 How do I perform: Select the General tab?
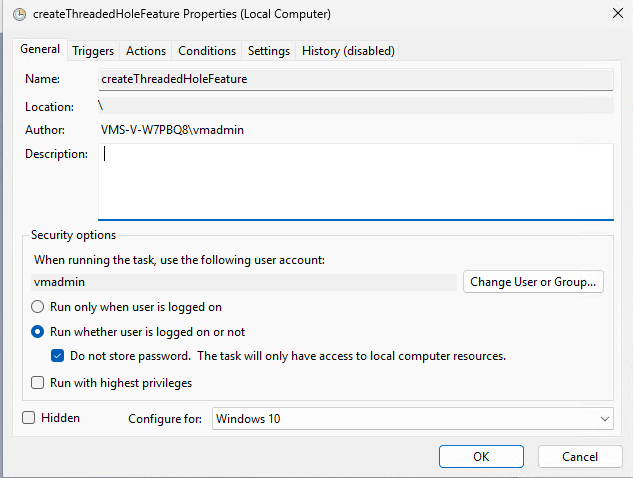[x=40, y=49]
